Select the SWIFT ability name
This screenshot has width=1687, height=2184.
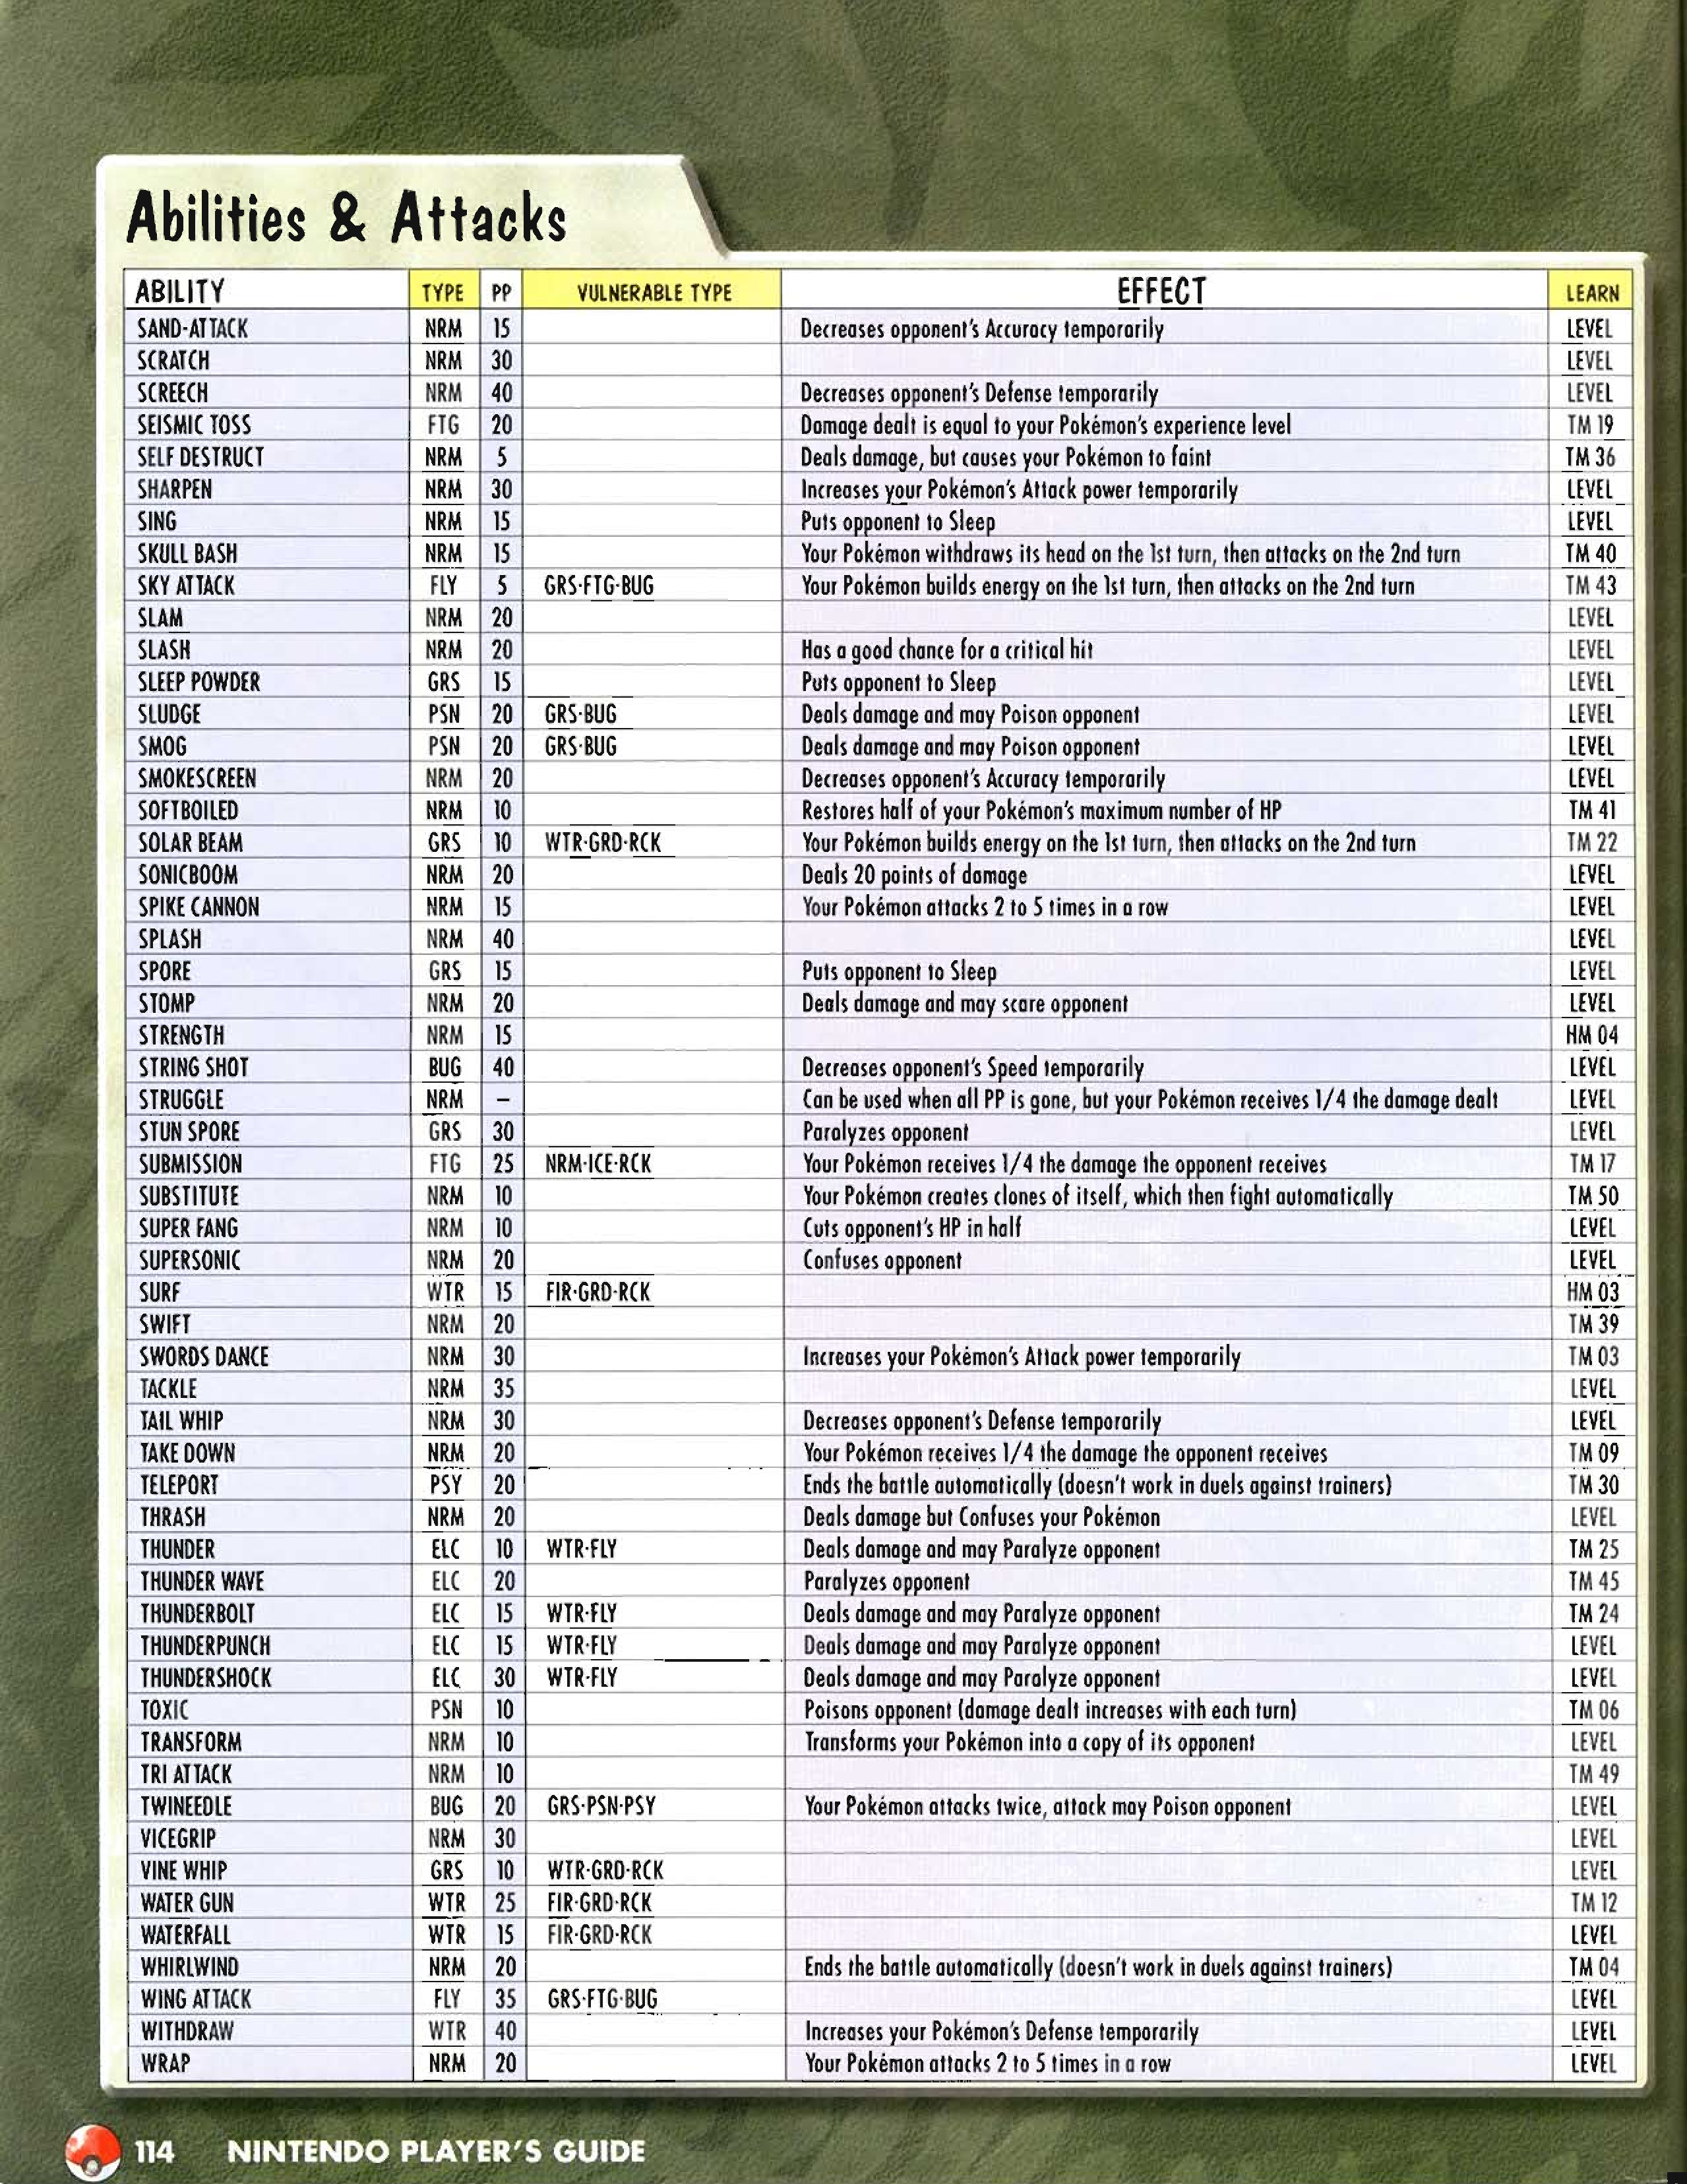[x=165, y=1324]
